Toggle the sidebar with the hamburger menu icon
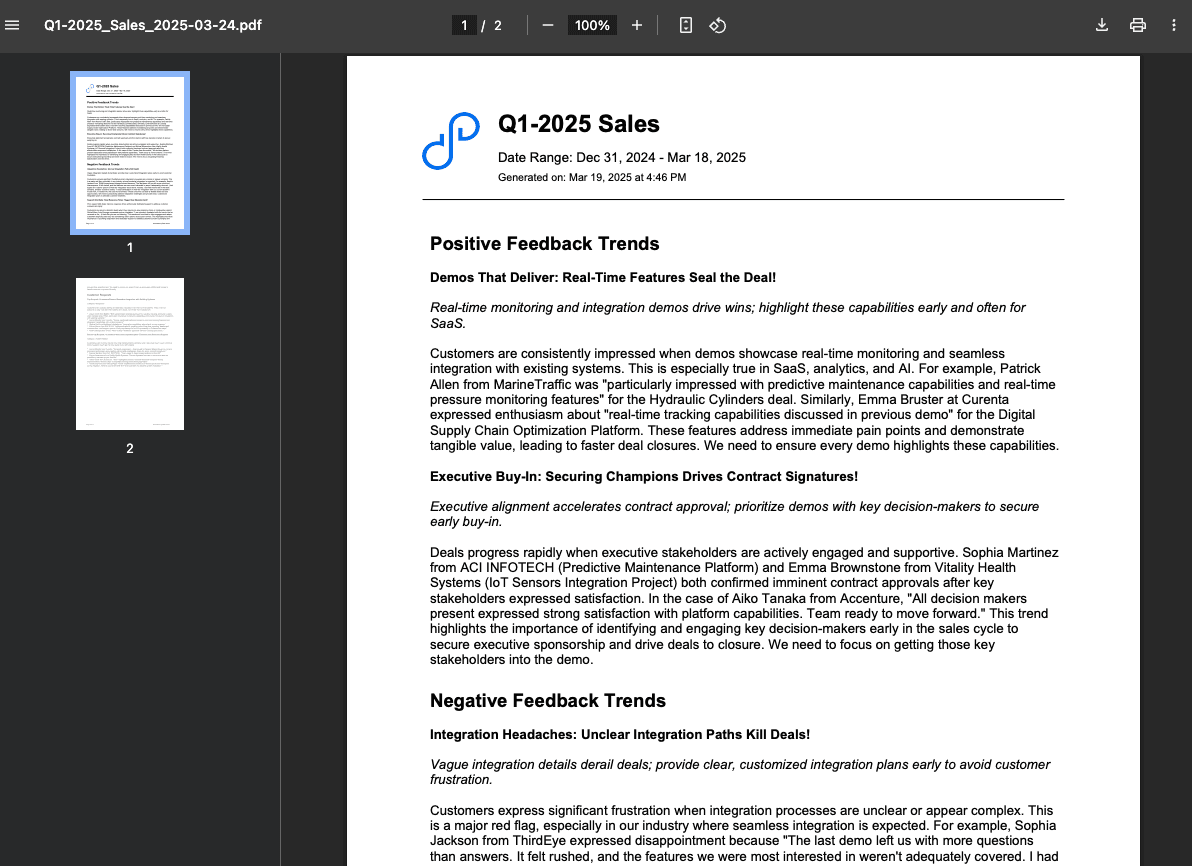Image resolution: width=1192 pixels, height=866 pixels. tap(12, 25)
